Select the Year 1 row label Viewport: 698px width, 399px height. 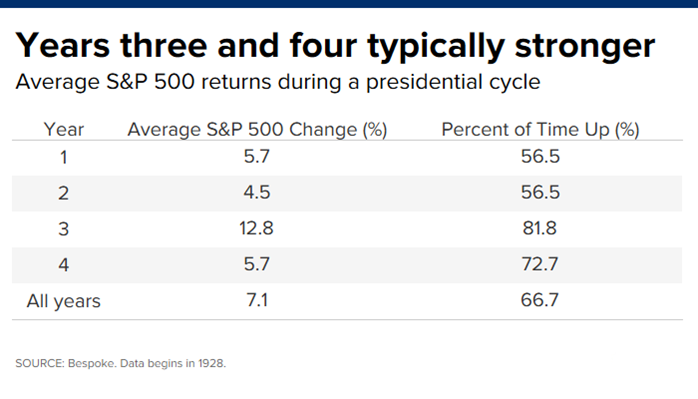[x=64, y=157]
